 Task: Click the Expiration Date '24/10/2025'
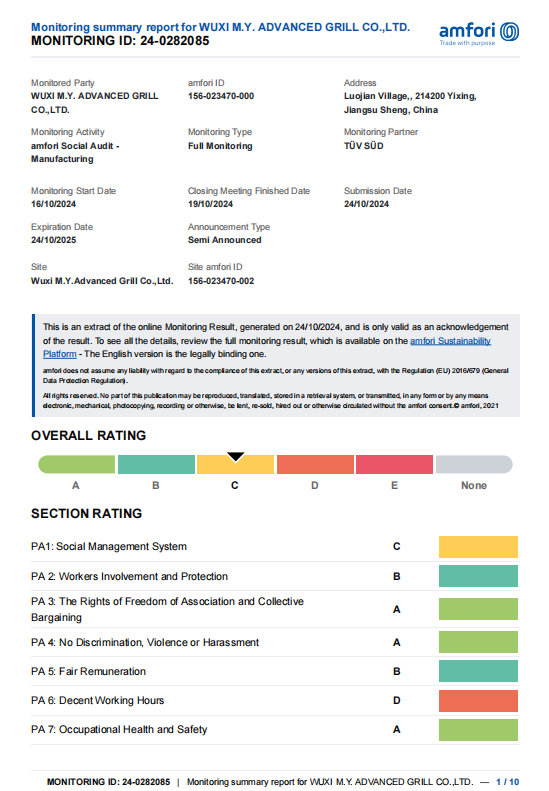click(53, 240)
